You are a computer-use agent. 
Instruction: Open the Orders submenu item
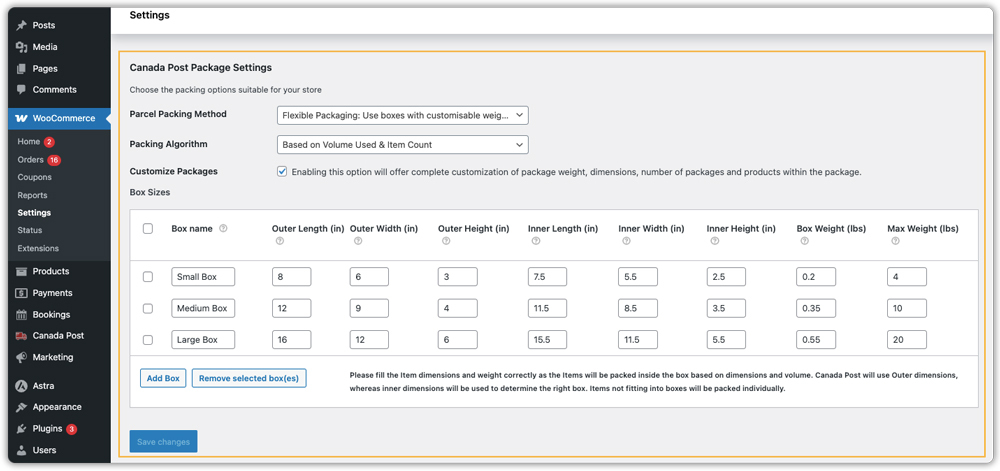click(31, 159)
